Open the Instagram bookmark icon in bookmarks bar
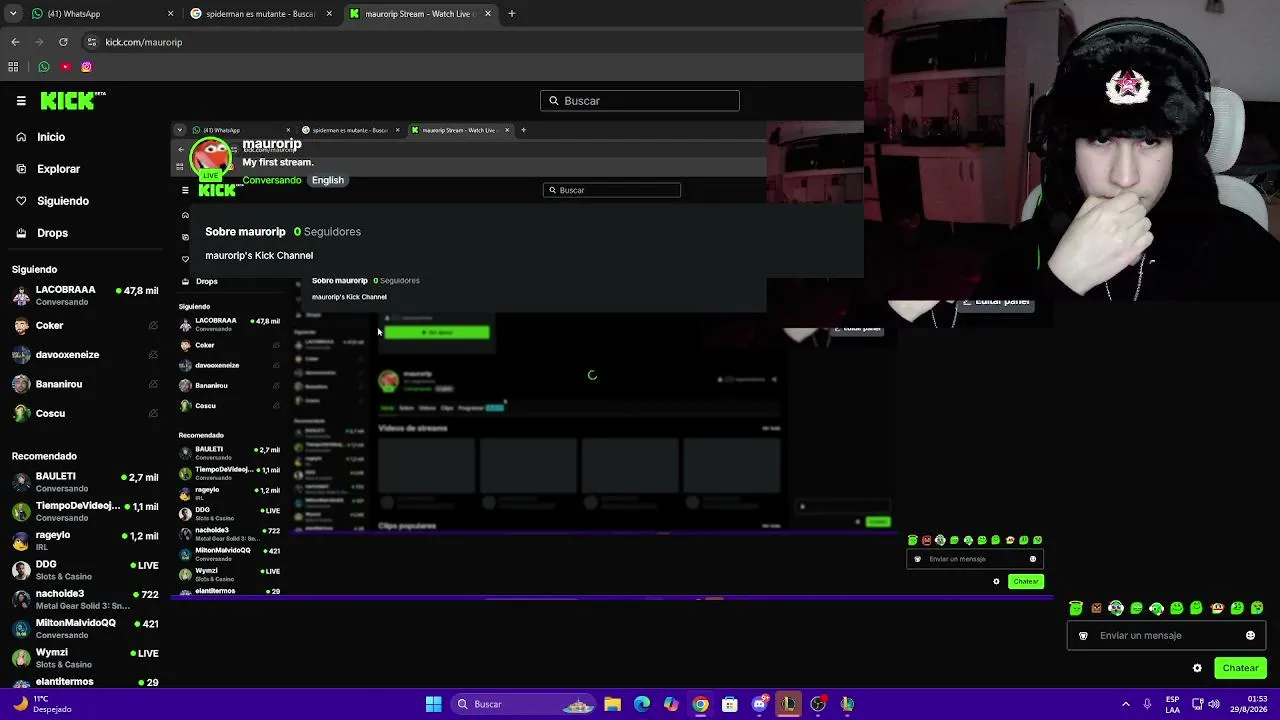The height and width of the screenshot is (720, 1280). click(x=86, y=67)
